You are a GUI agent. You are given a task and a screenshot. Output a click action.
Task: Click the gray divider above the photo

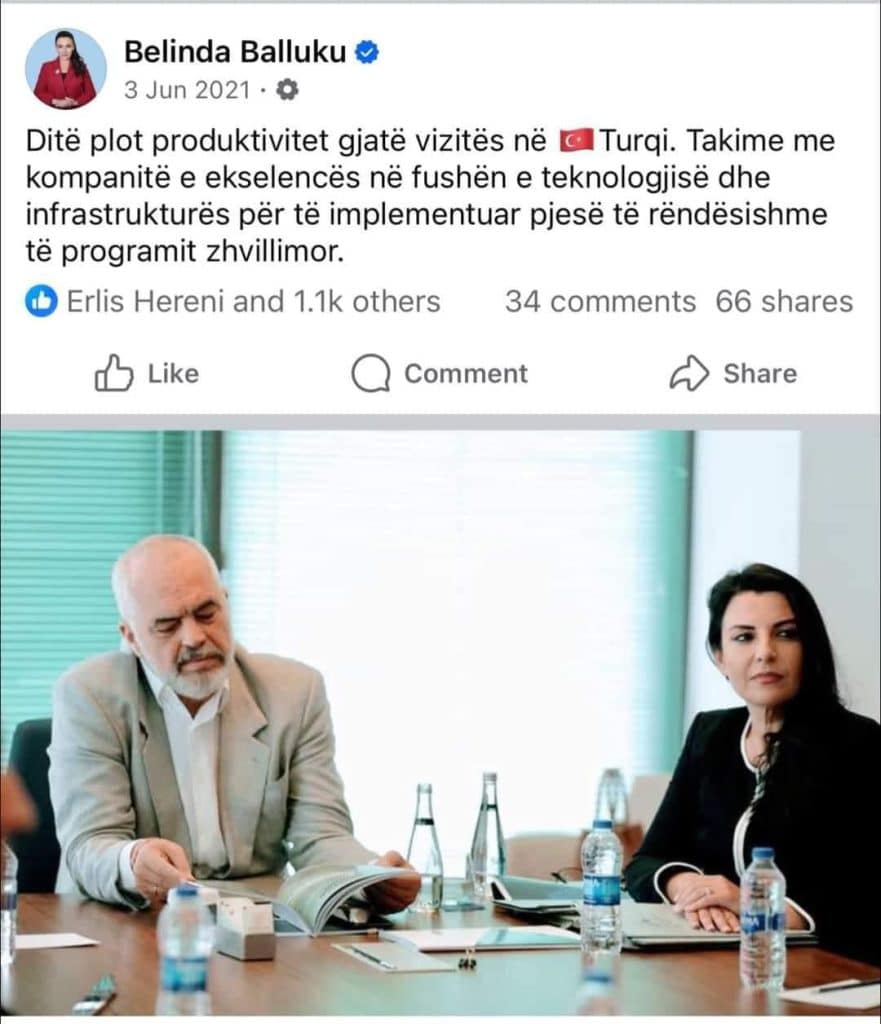coord(440,422)
